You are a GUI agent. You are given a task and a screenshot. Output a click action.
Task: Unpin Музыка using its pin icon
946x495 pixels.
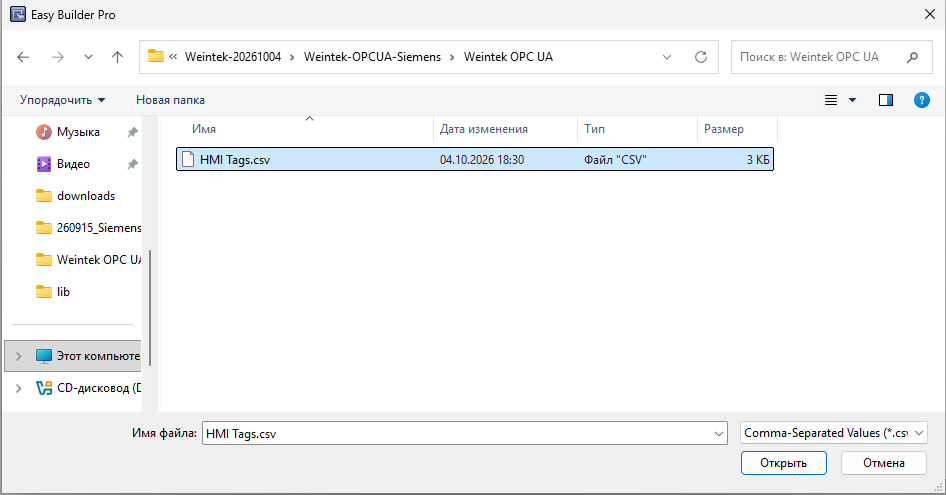pos(133,132)
